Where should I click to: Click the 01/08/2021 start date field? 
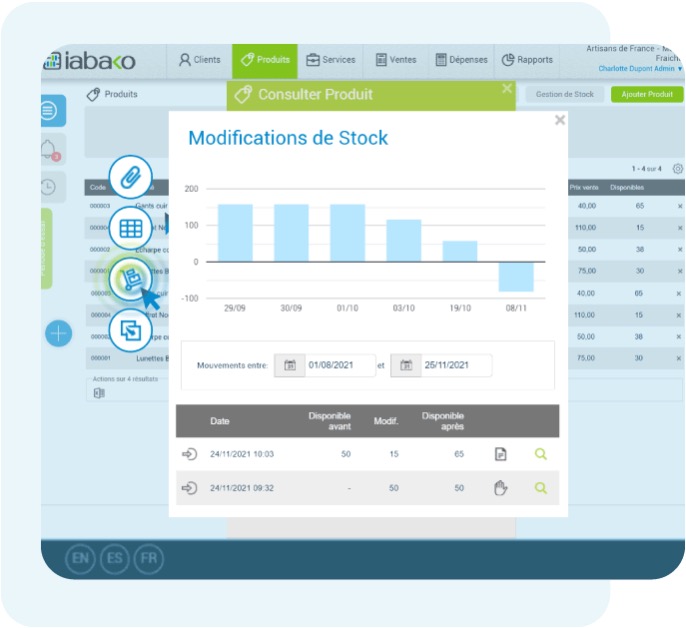coord(340,365)
